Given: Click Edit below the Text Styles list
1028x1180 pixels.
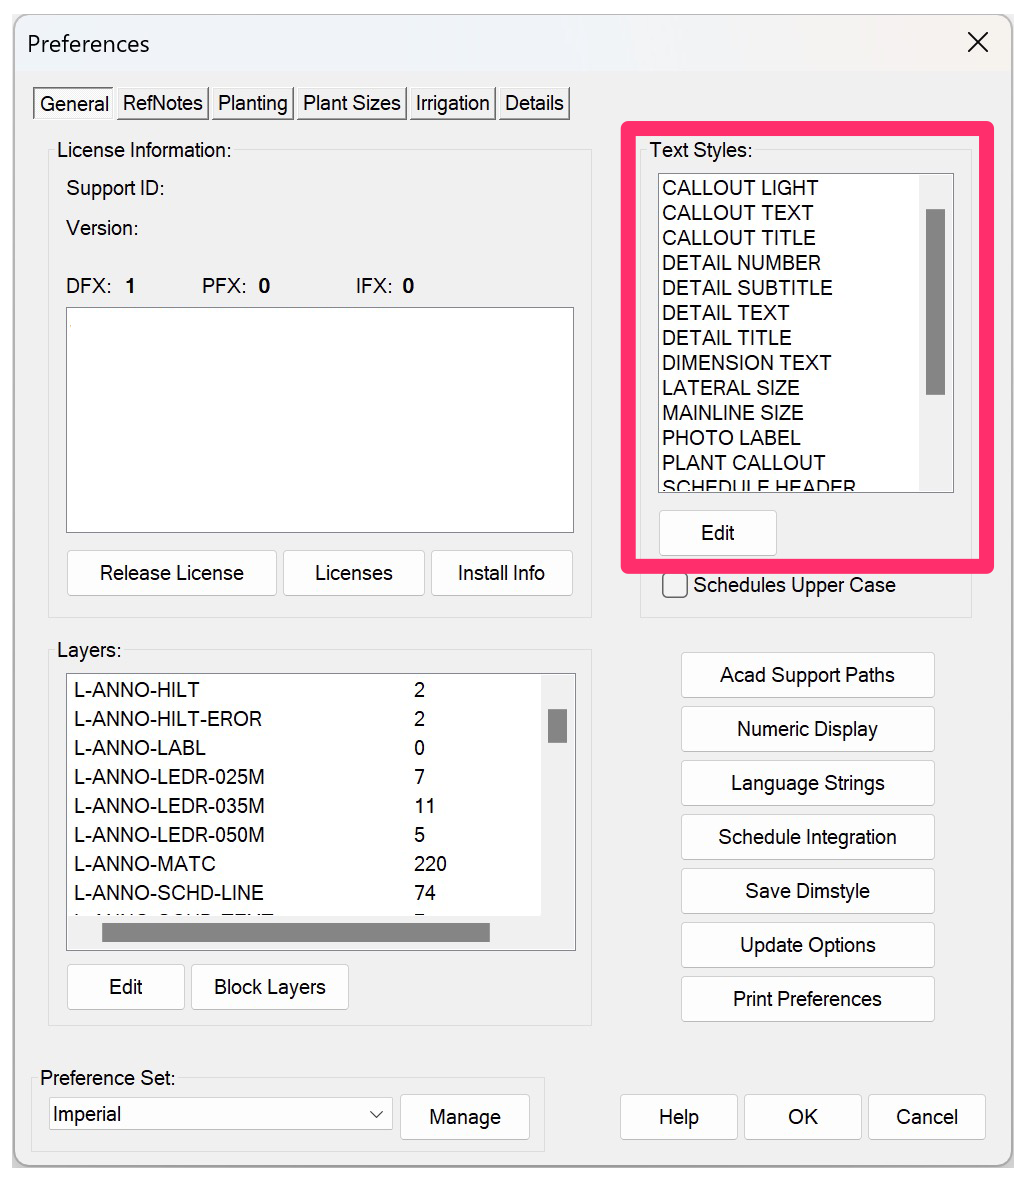Looking at the screenshot, I should click(x=717, y=533).
